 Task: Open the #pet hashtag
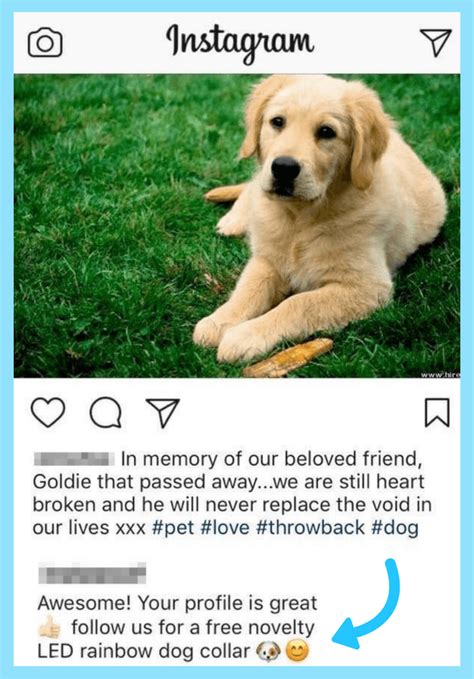tap(173, 528)
